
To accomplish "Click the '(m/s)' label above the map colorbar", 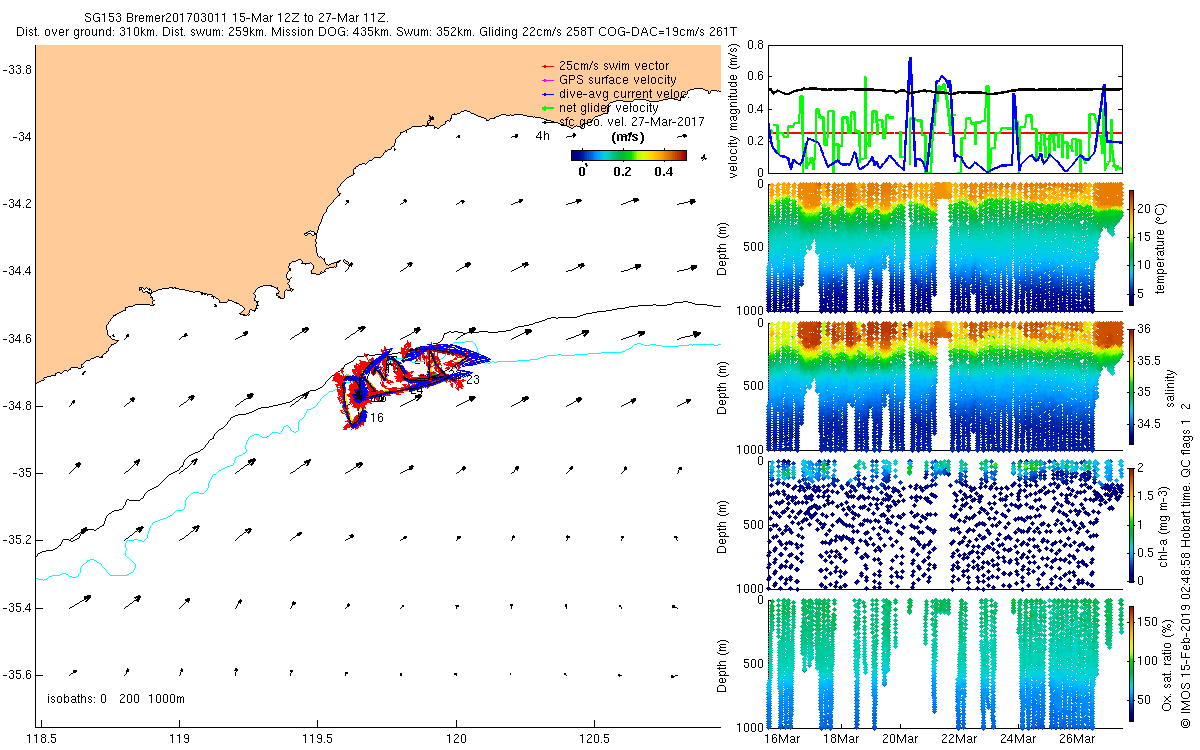I will pyautogui.click(x=627, y=137).
